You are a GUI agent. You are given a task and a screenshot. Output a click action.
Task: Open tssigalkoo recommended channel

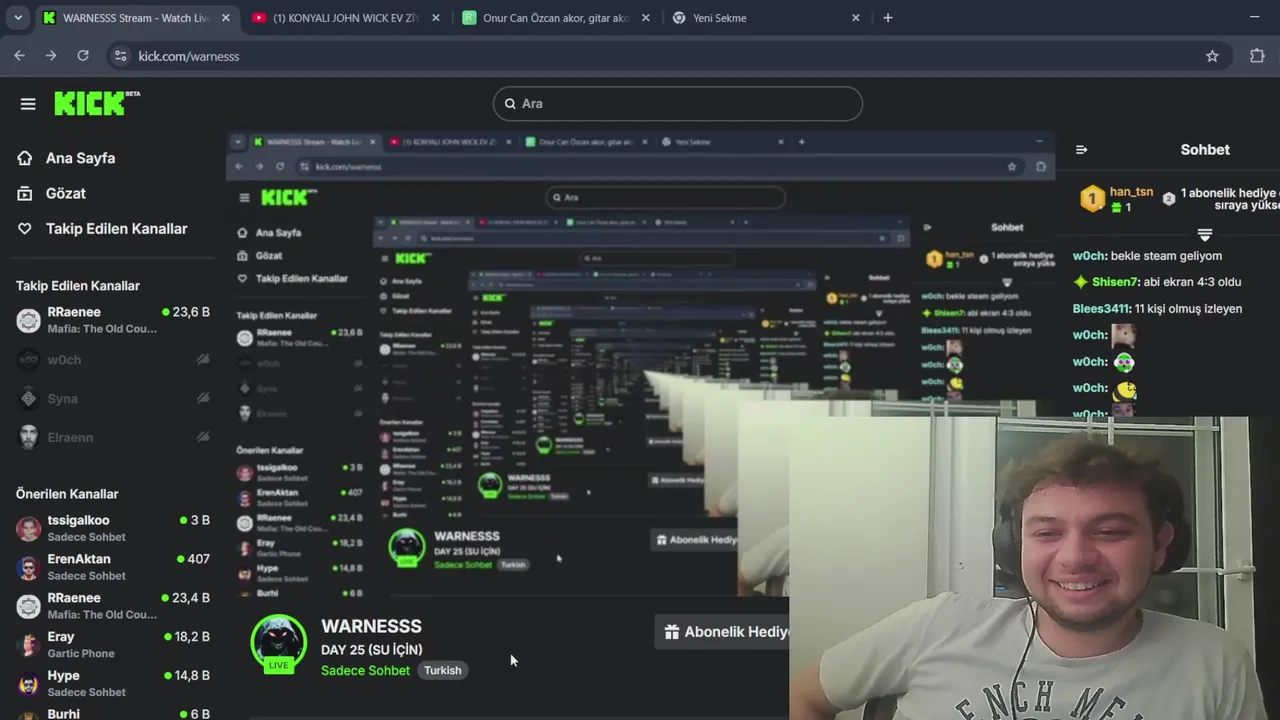tap(113, 528)
